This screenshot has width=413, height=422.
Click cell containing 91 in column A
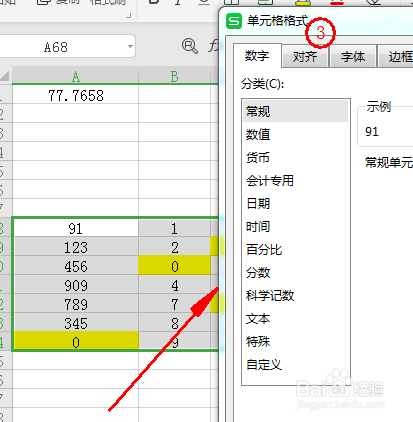click(75, 228)
